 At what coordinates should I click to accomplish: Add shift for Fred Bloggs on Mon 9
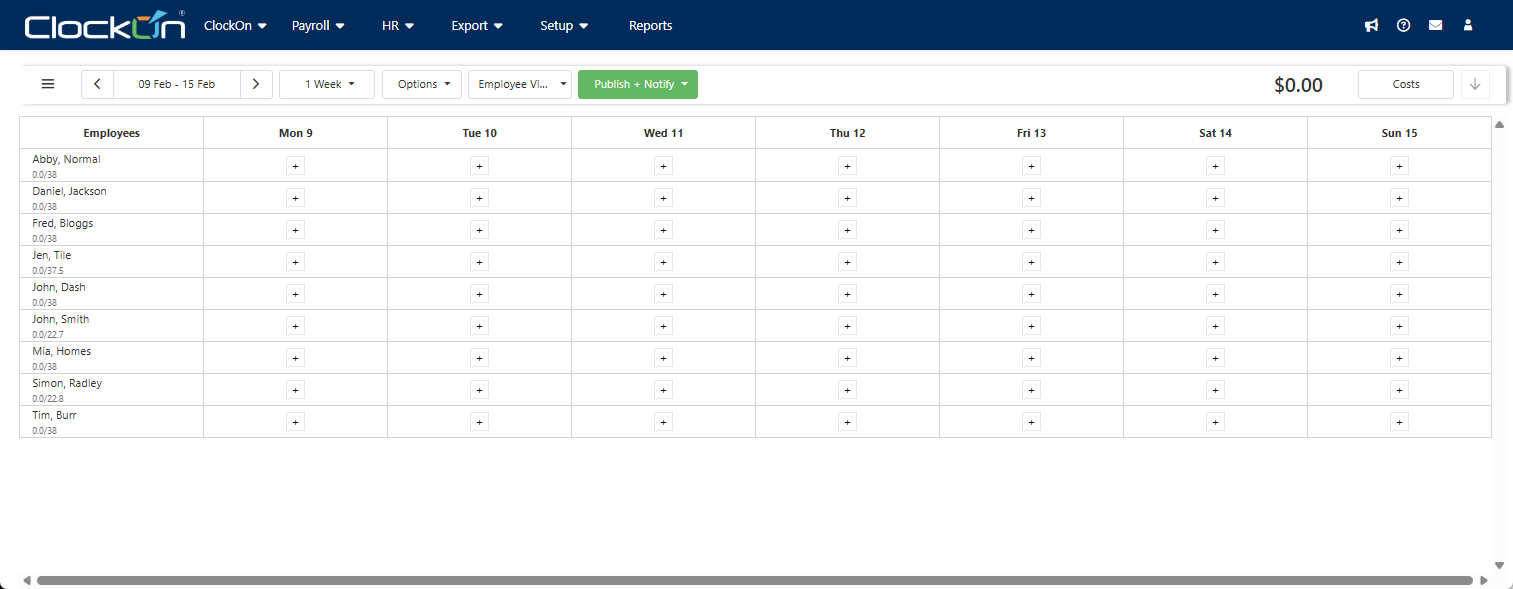[295, 230]
